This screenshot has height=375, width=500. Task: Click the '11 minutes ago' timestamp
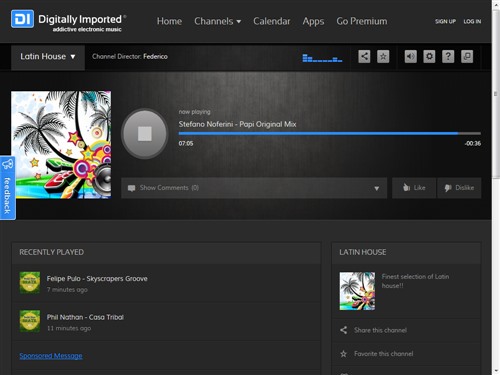tap(69, 328)
